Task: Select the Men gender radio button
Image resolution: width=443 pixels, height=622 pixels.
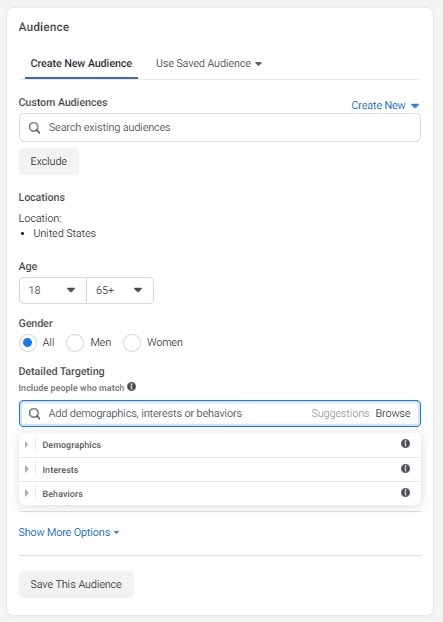Action: [75, 342]
